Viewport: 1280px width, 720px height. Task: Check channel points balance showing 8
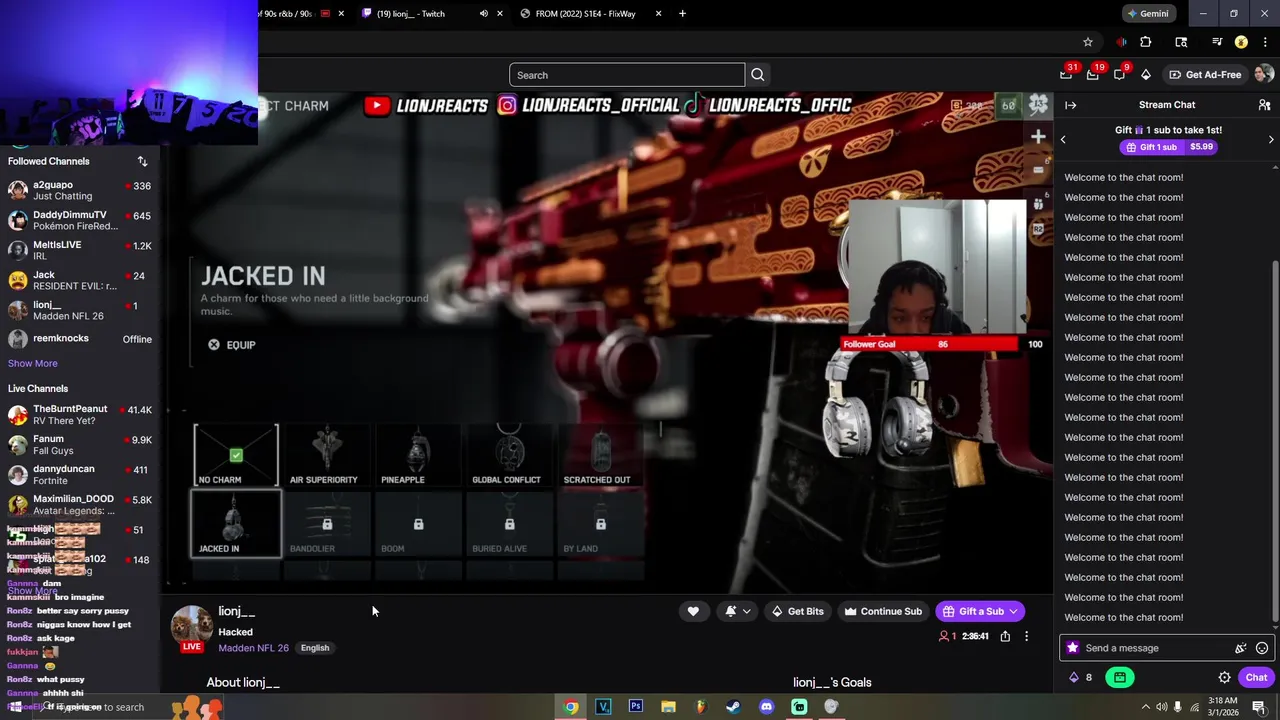coord(1081,677)
